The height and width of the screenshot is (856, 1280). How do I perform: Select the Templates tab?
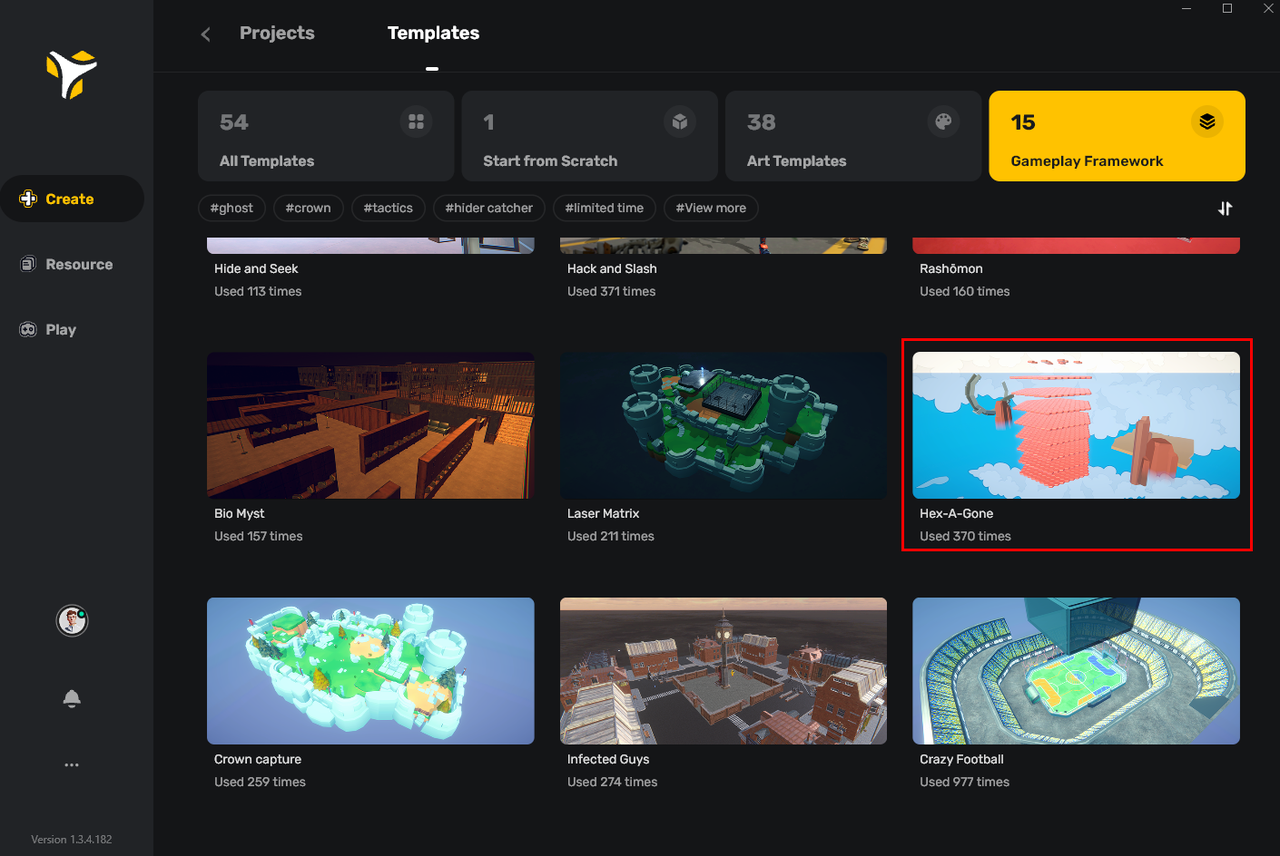point(433,33)
